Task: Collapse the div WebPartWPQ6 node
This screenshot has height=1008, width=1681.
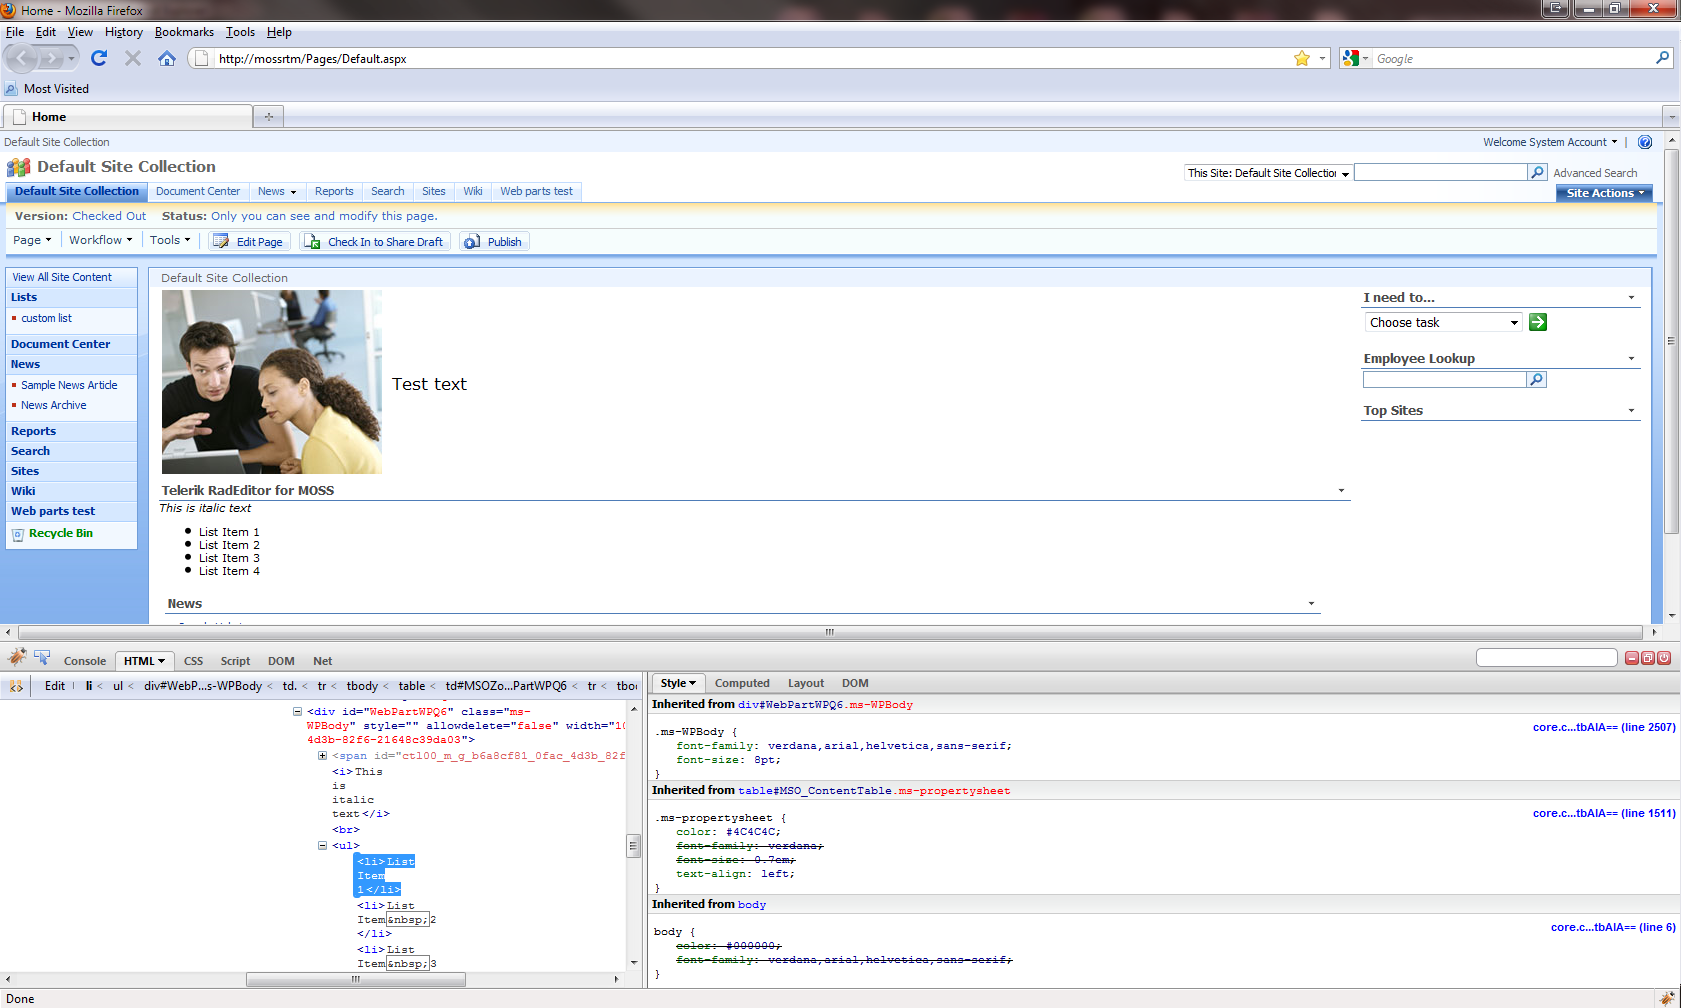Action: point(297,712)
